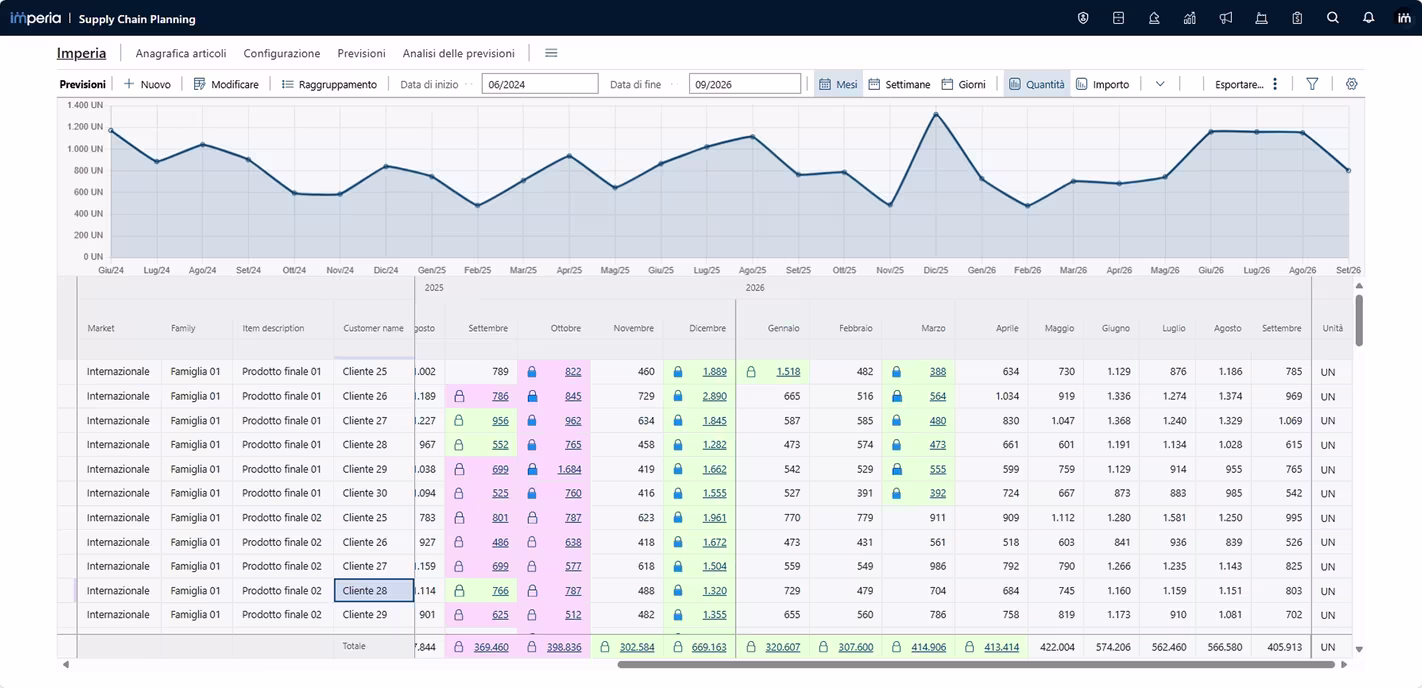Click the horizontal scrollbar under the table

point(975,664)
